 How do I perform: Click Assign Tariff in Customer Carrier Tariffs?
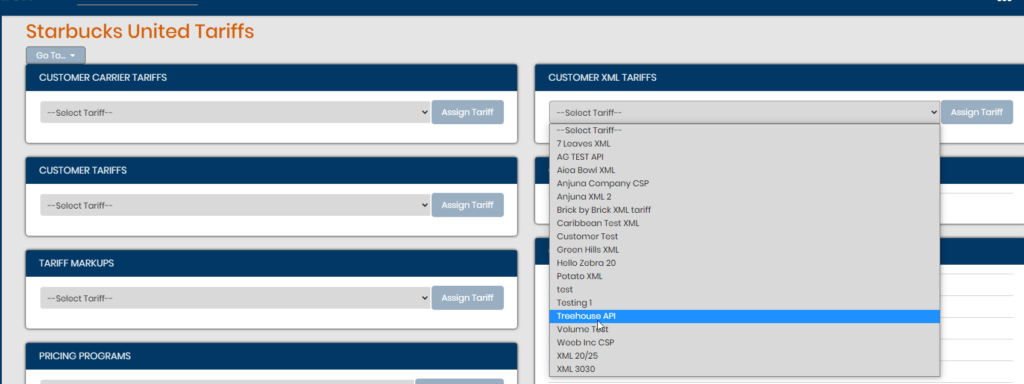pos(468,112)
